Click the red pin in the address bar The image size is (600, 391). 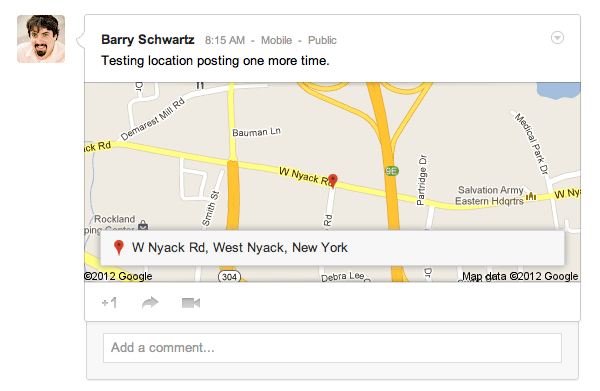[x=119, y=248]
